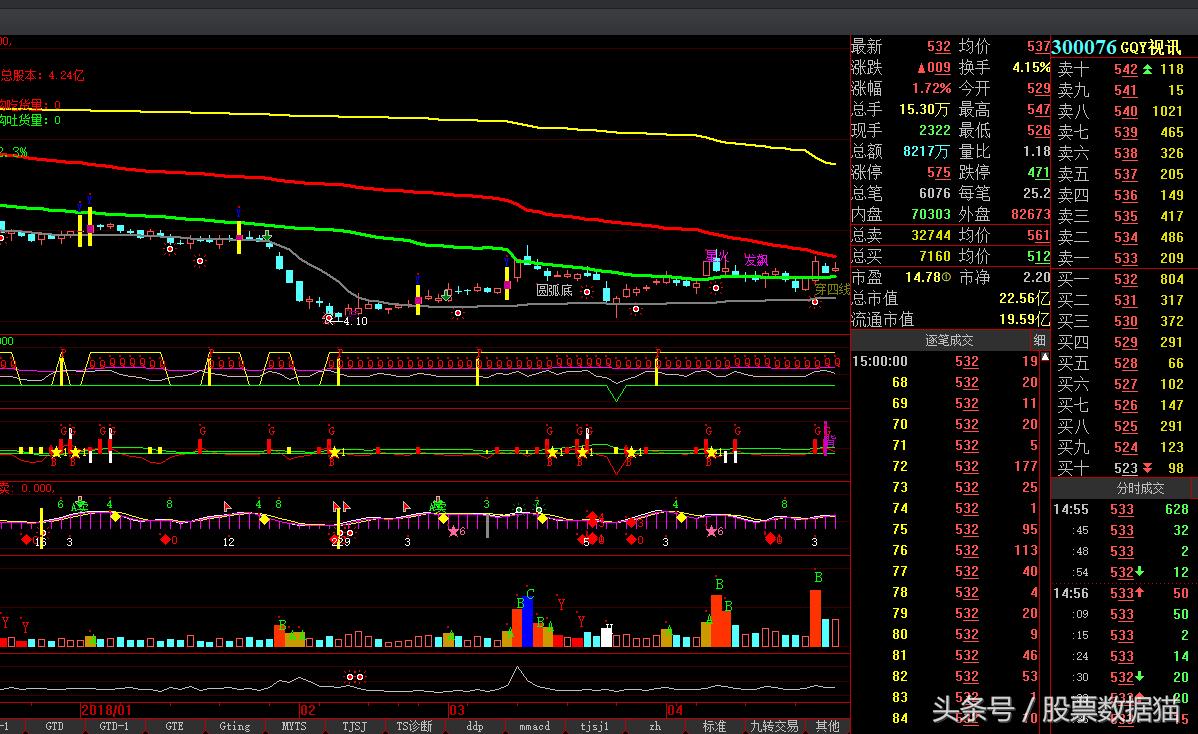Click the red up triangle next to 涨跌
This screenshot has height=734, width=1198.
tap(922, 68)
